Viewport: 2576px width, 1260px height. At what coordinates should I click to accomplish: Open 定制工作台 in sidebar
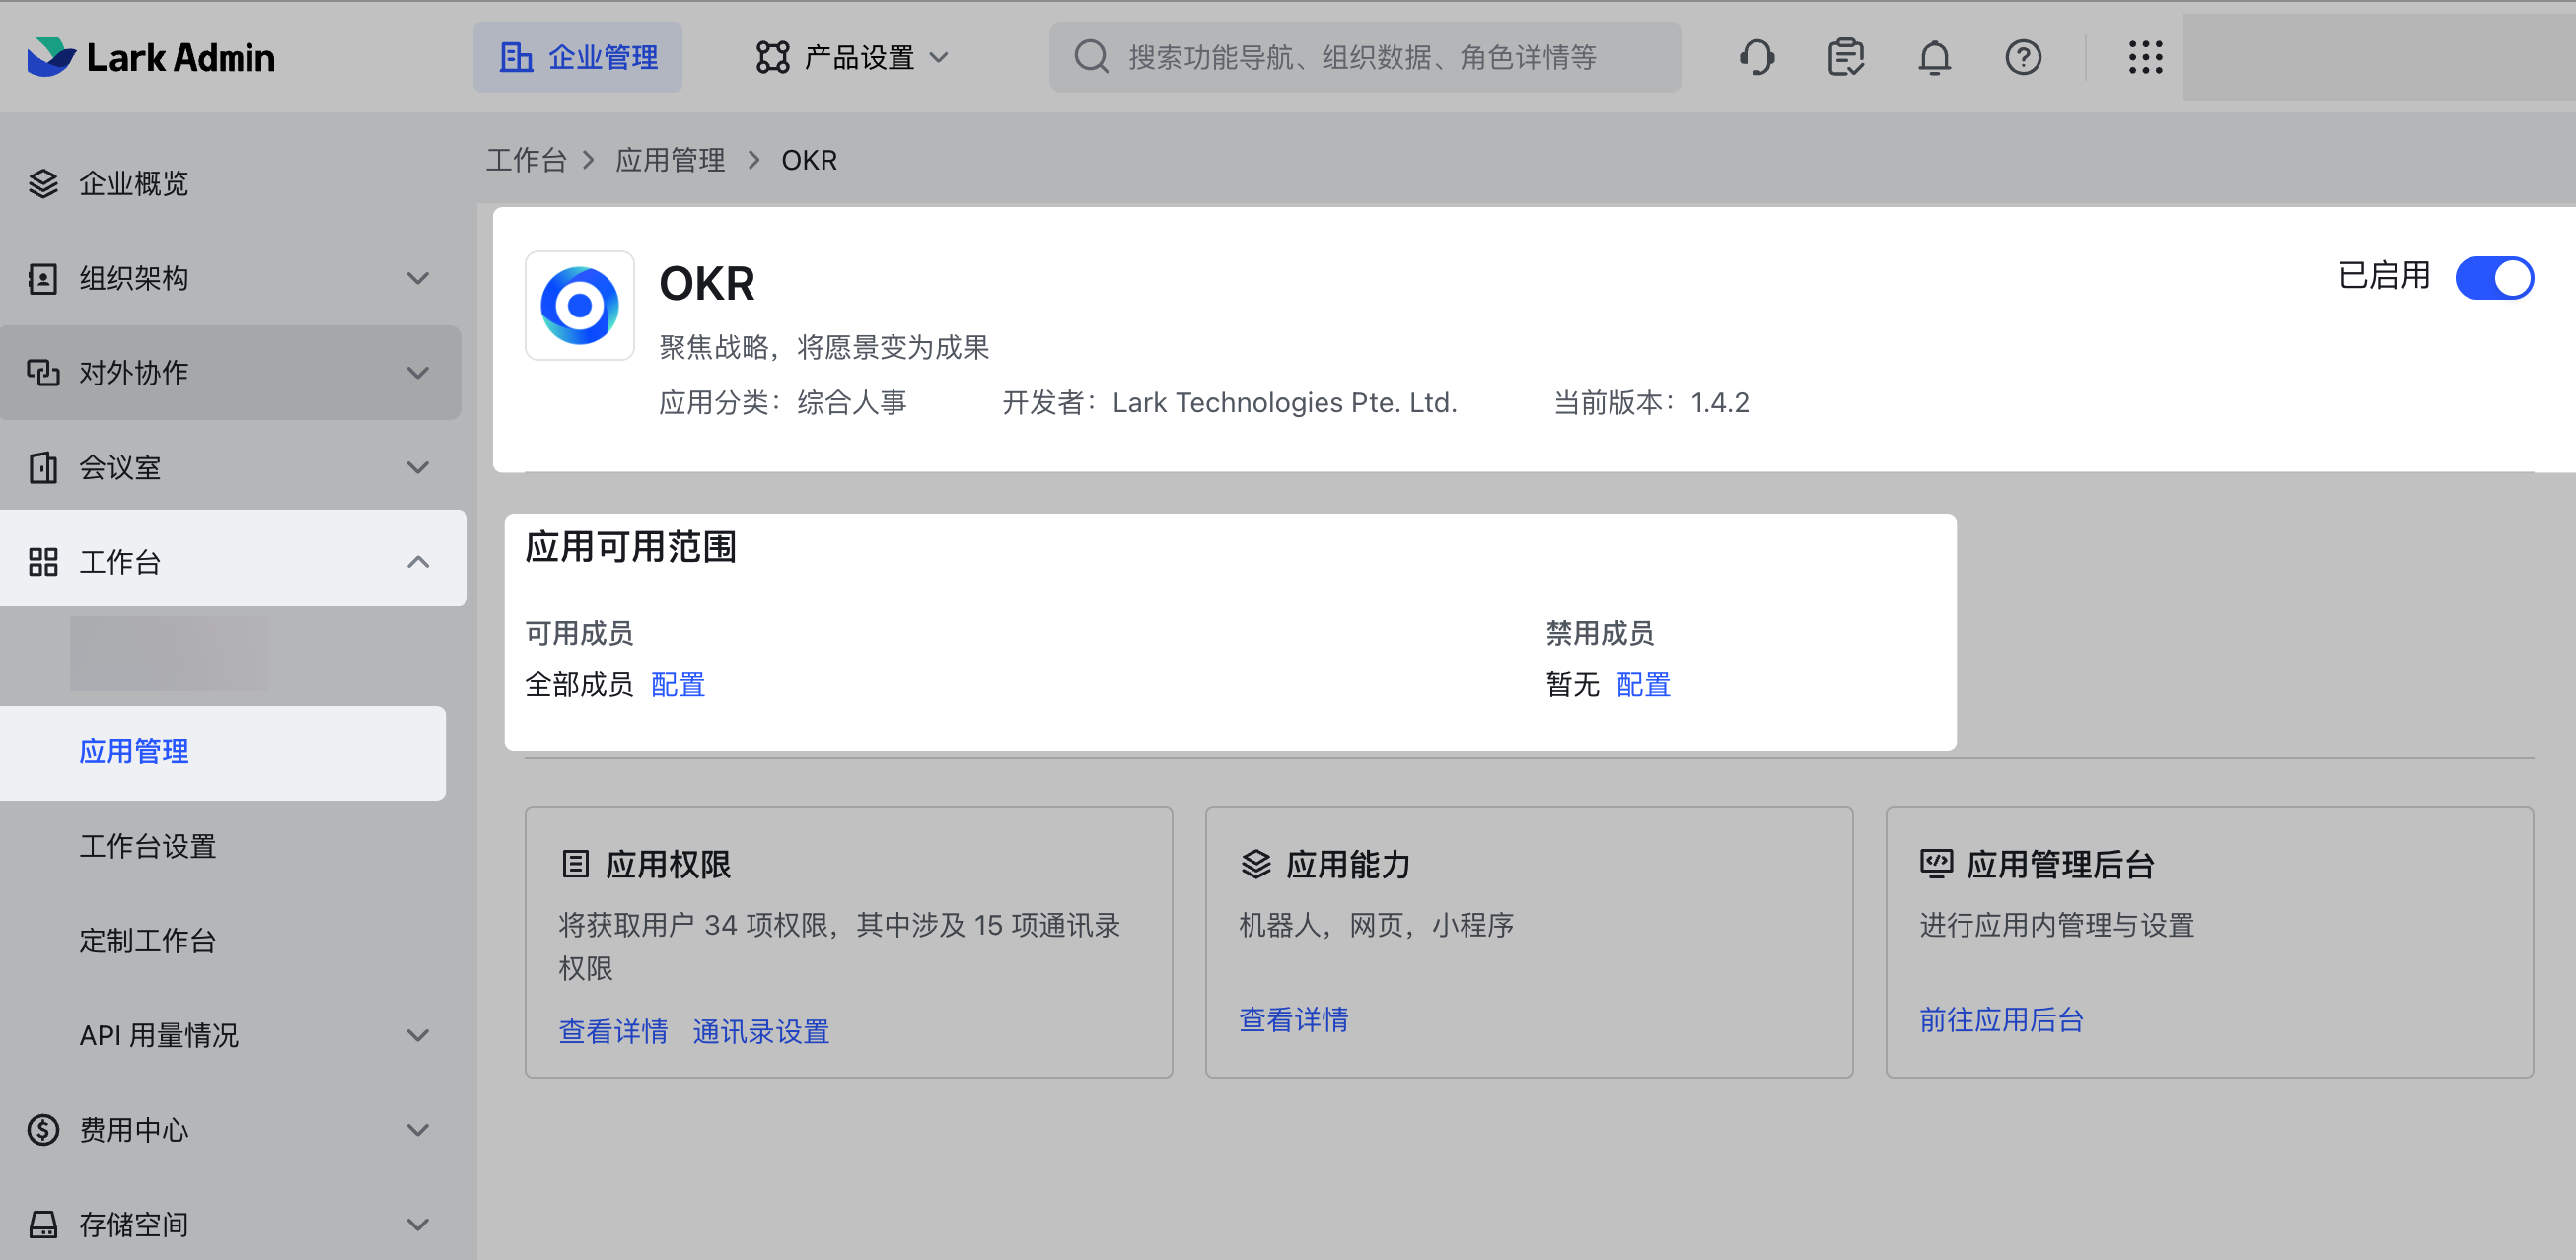tap(148, 941)
